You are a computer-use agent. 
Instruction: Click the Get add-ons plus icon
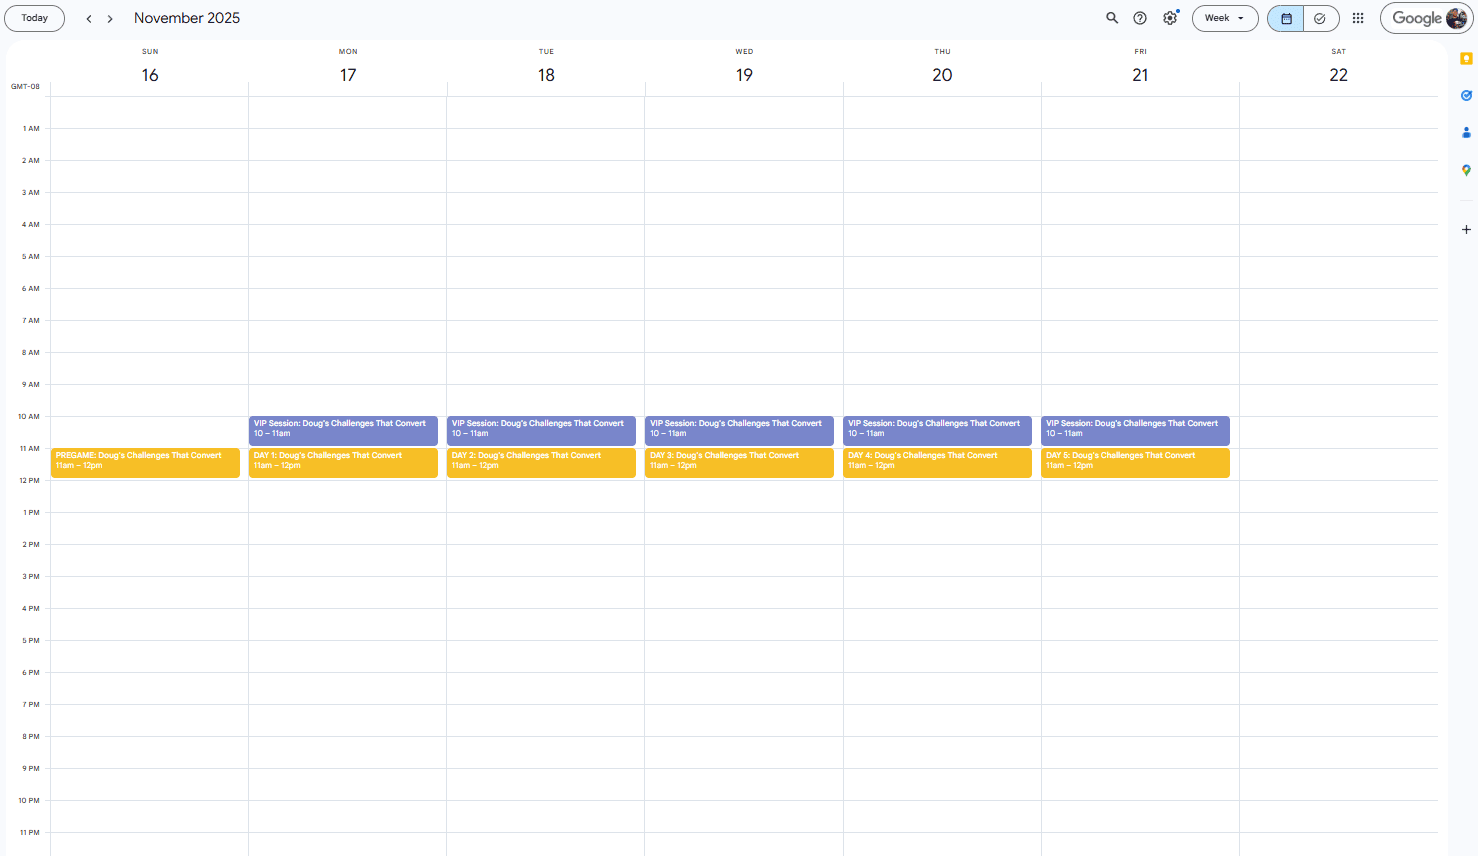1466,230
